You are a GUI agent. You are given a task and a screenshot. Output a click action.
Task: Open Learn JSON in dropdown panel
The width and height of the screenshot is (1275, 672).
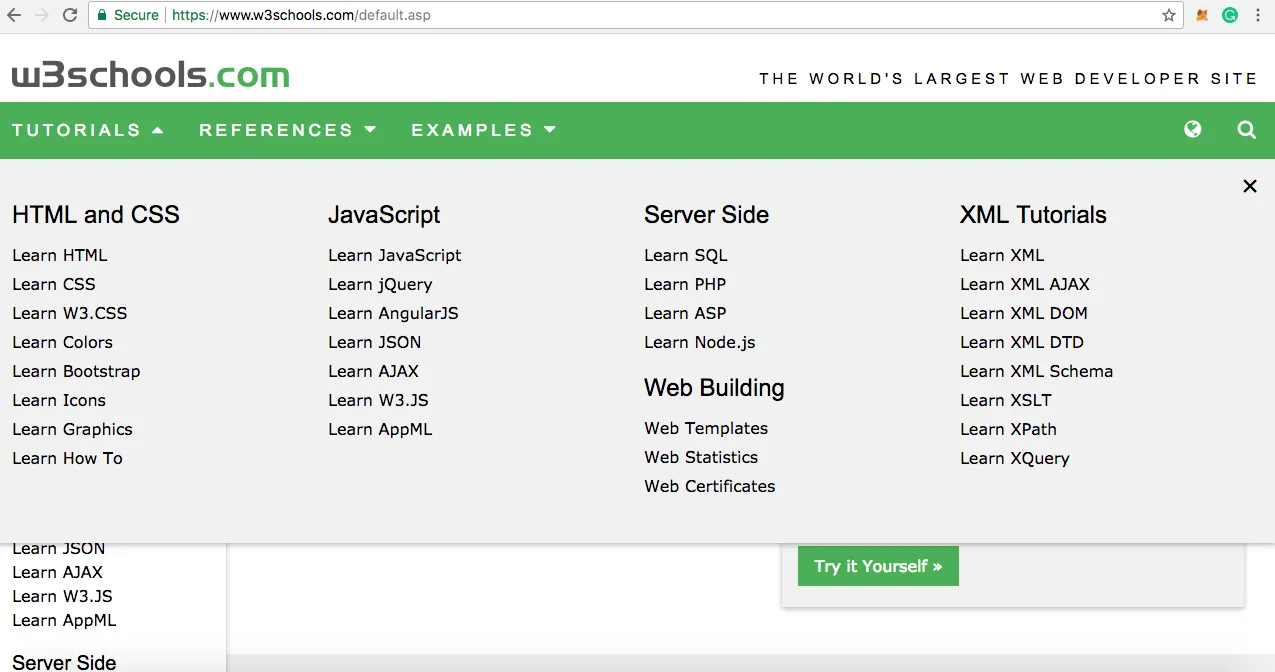click(374, 342)
